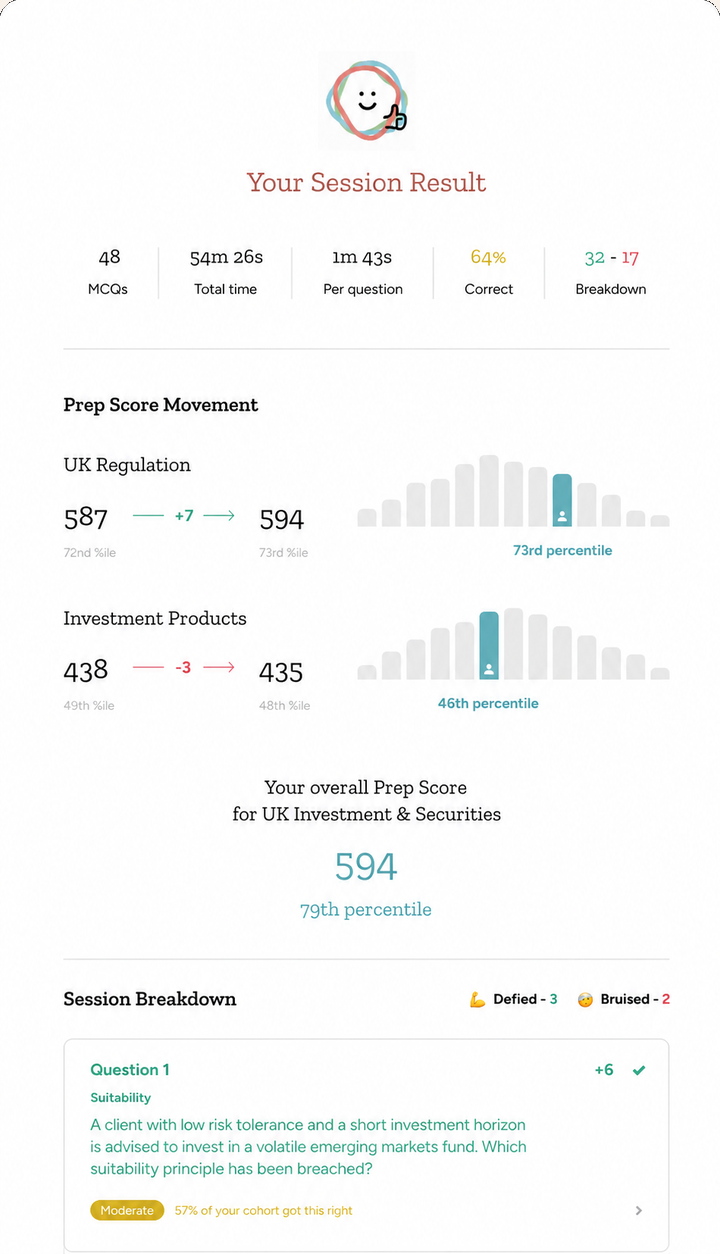Click the 46th percentile label
The height and width of the screenshot is (1254, 720).
(x=488, y=703)
